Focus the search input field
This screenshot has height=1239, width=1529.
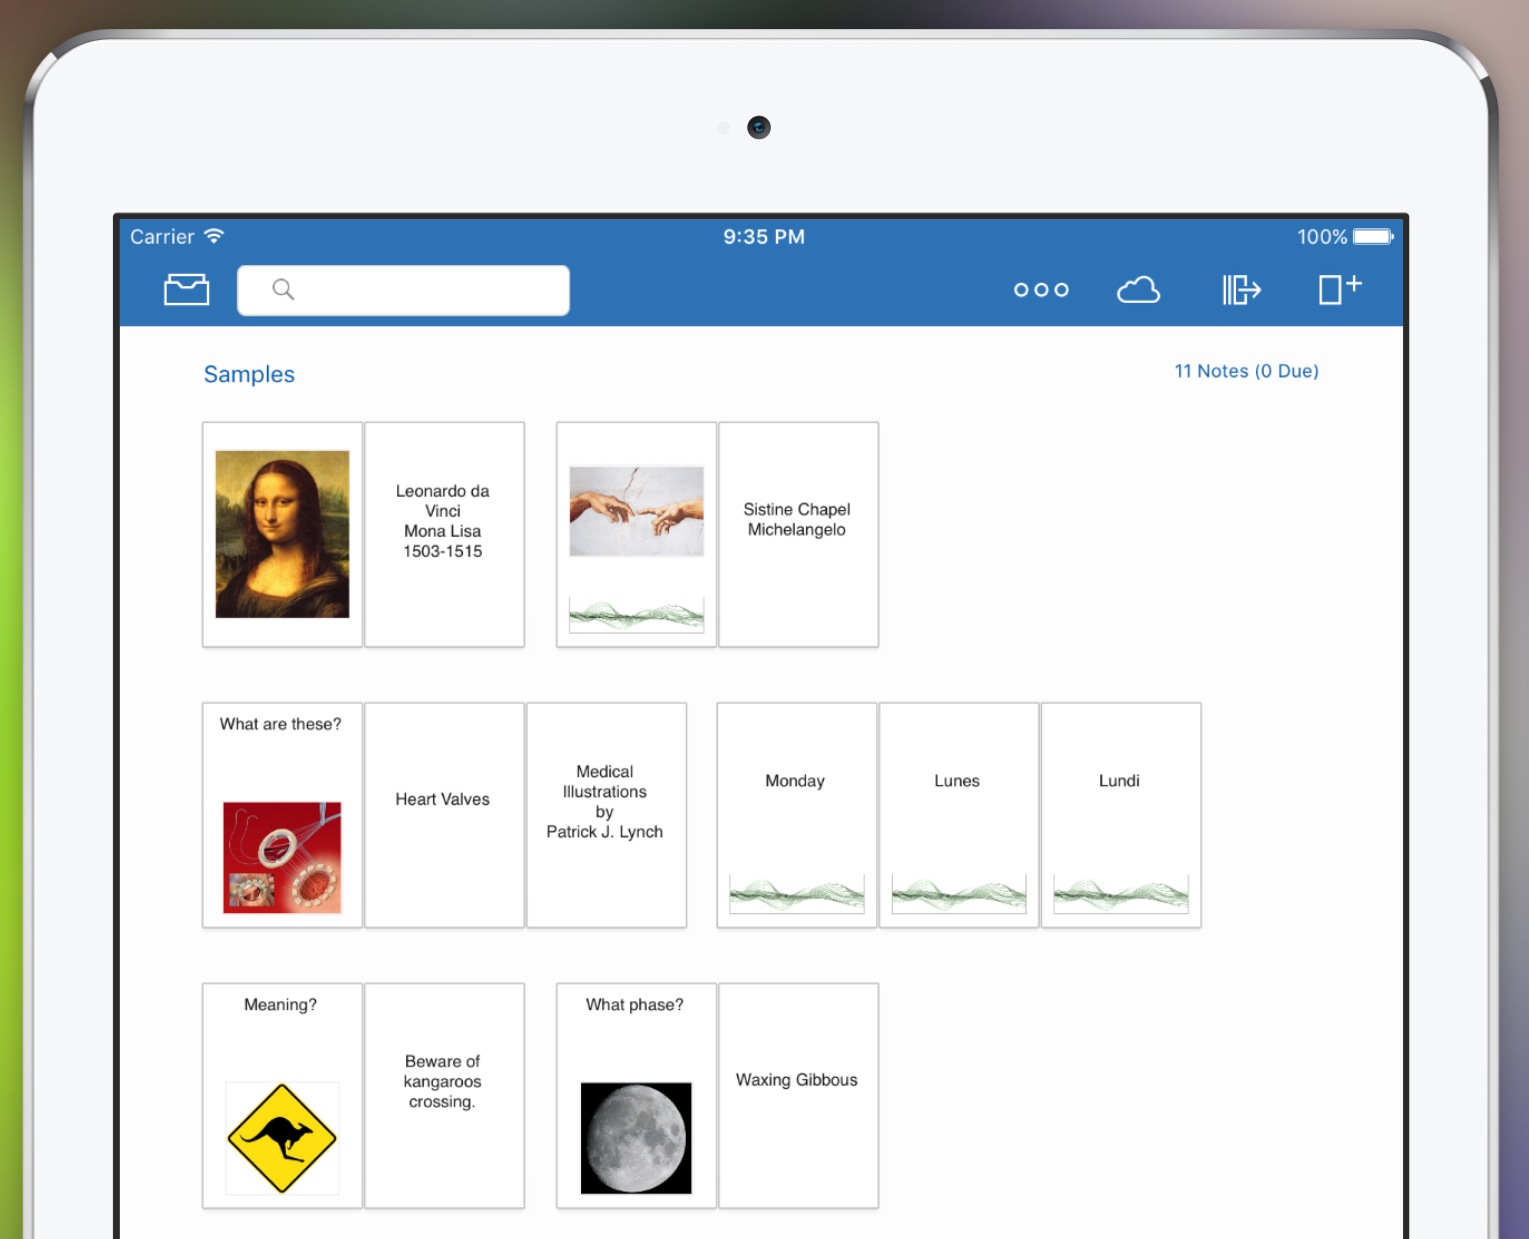pos(403,290)
